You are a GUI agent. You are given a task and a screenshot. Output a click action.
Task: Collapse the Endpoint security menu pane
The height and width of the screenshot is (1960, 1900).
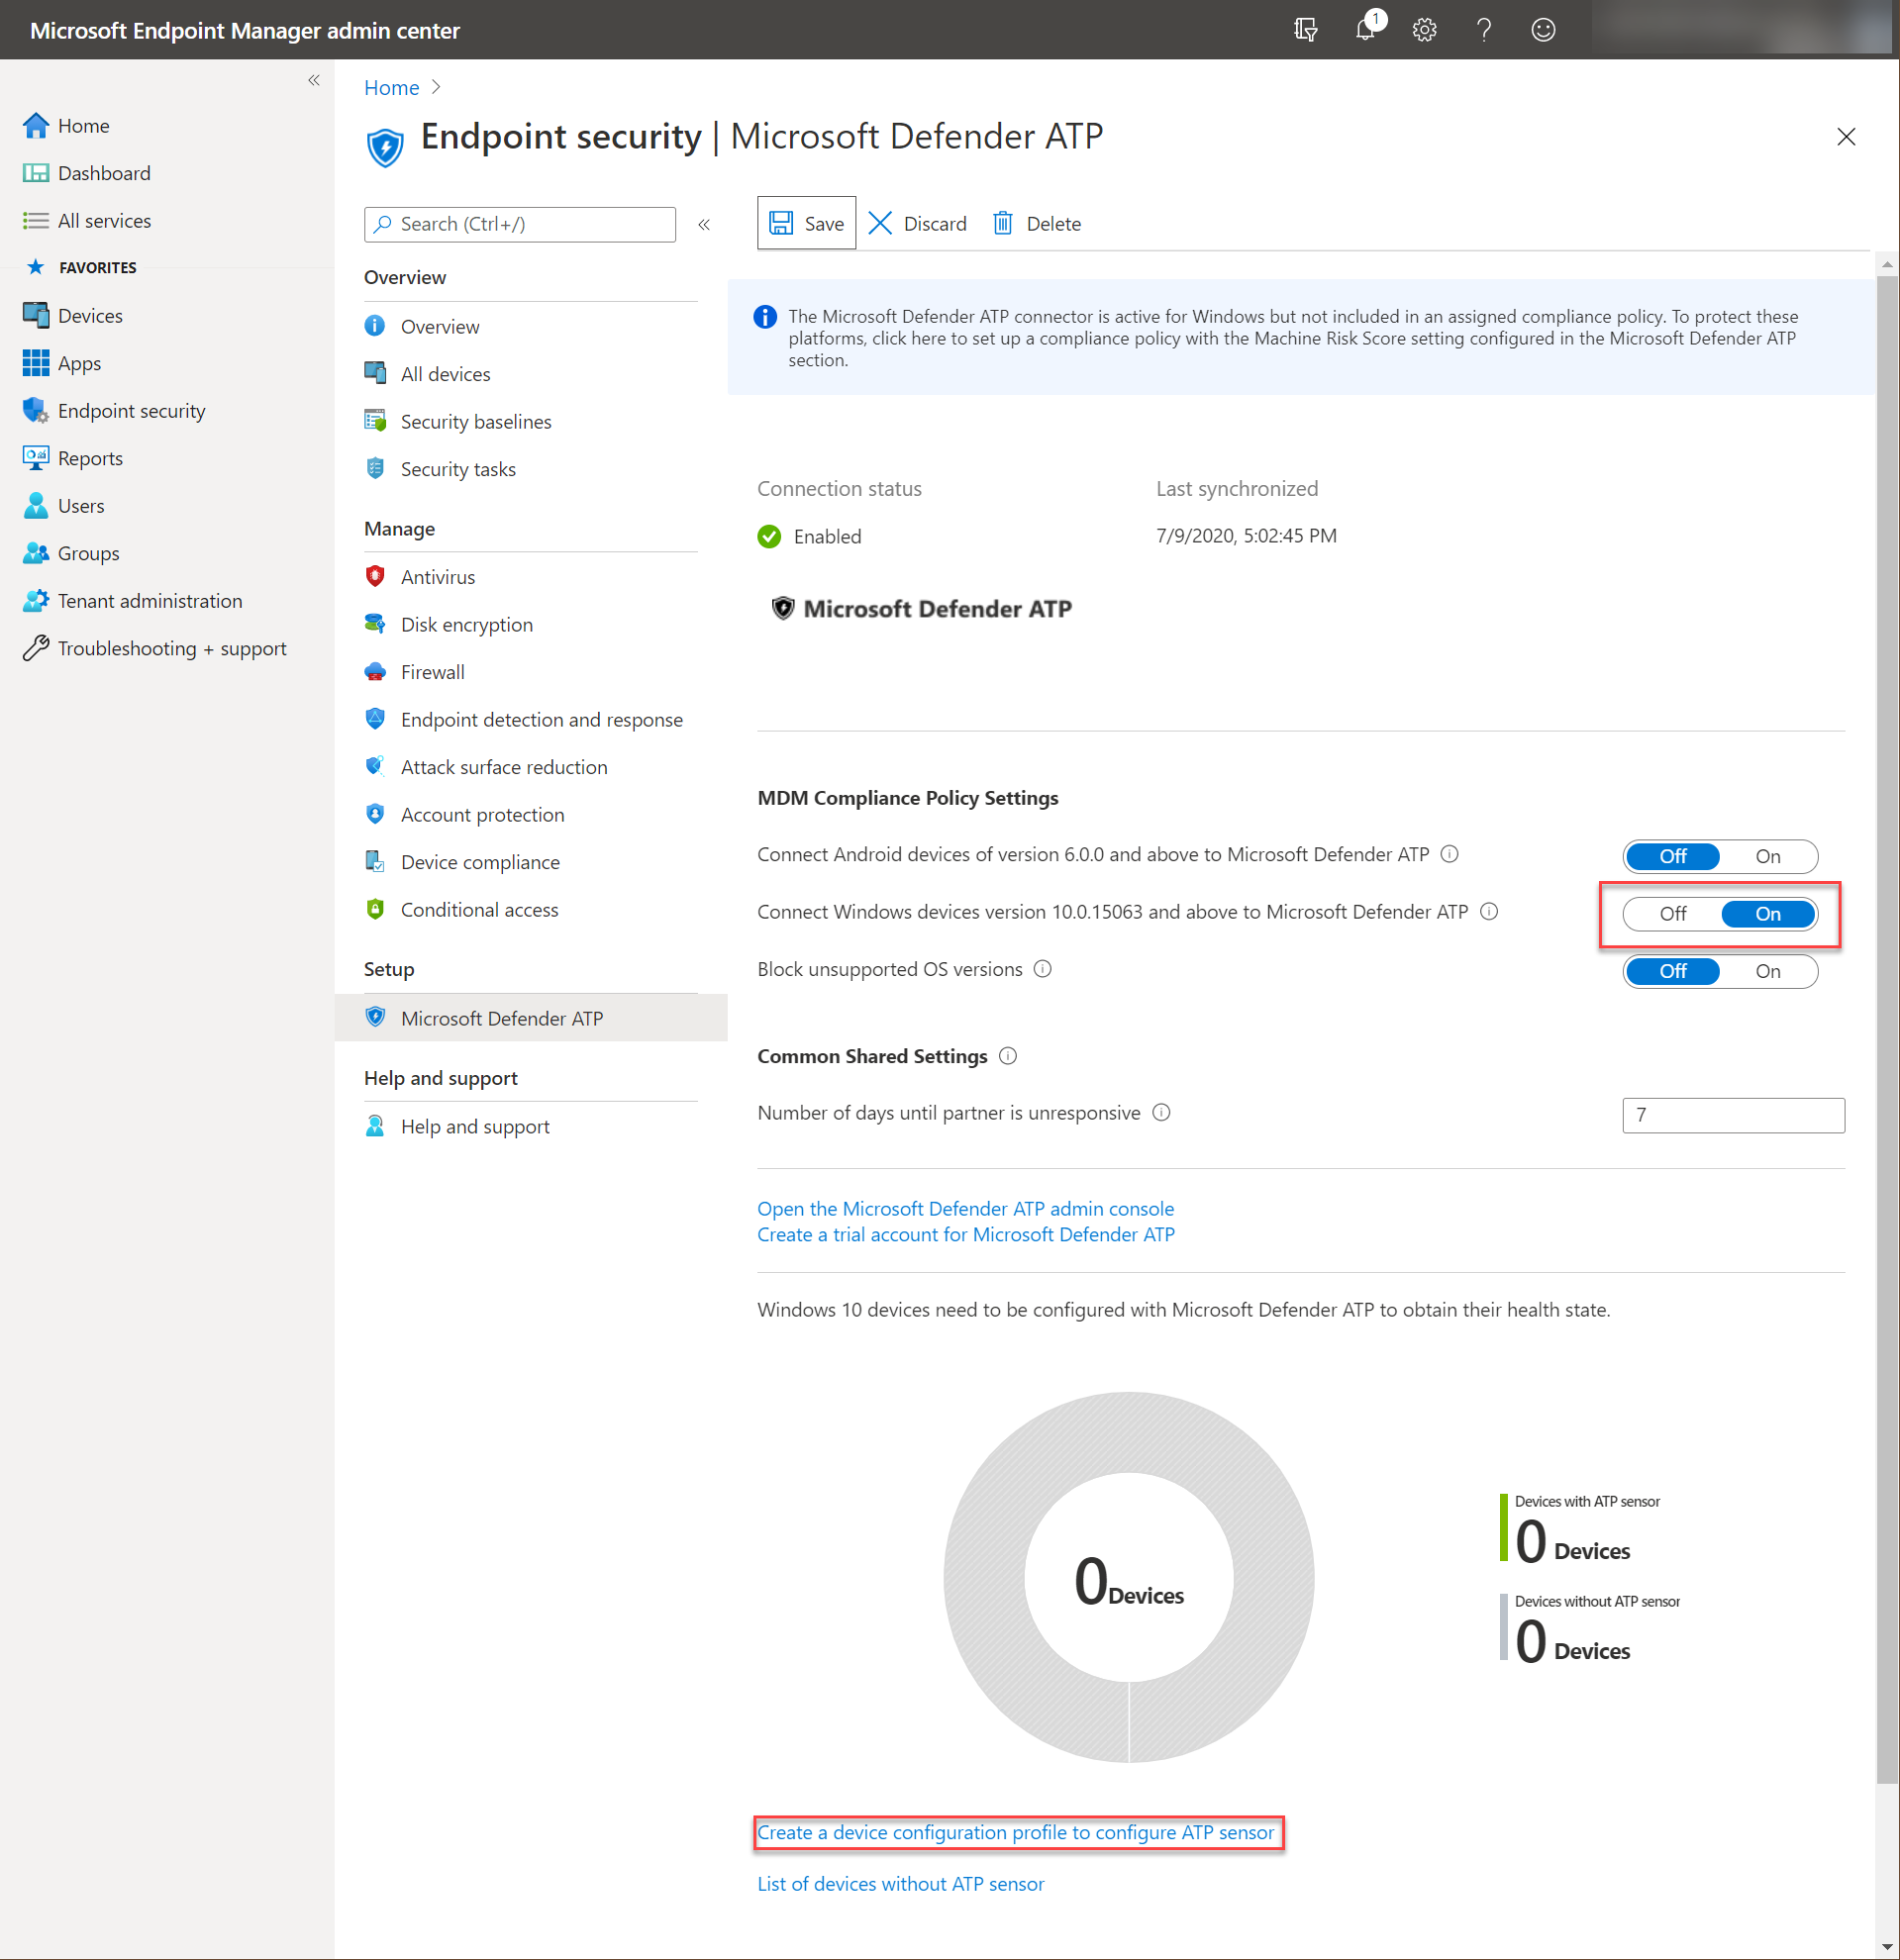pyautogui.click(x=704, y=224)
